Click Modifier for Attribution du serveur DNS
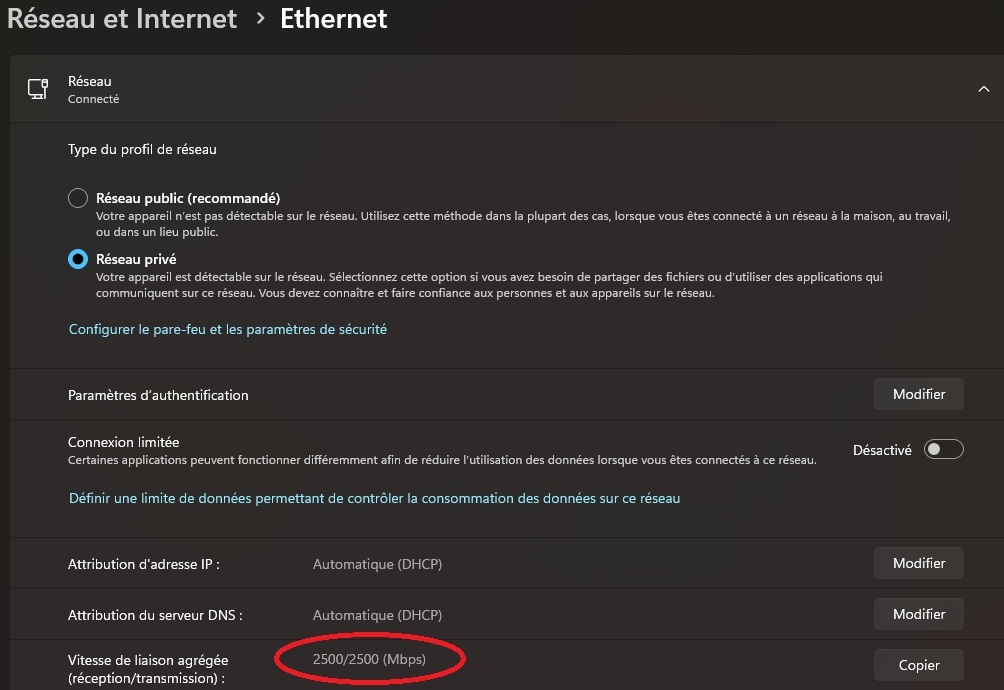 pyautogui.click(x=918, y=614)
